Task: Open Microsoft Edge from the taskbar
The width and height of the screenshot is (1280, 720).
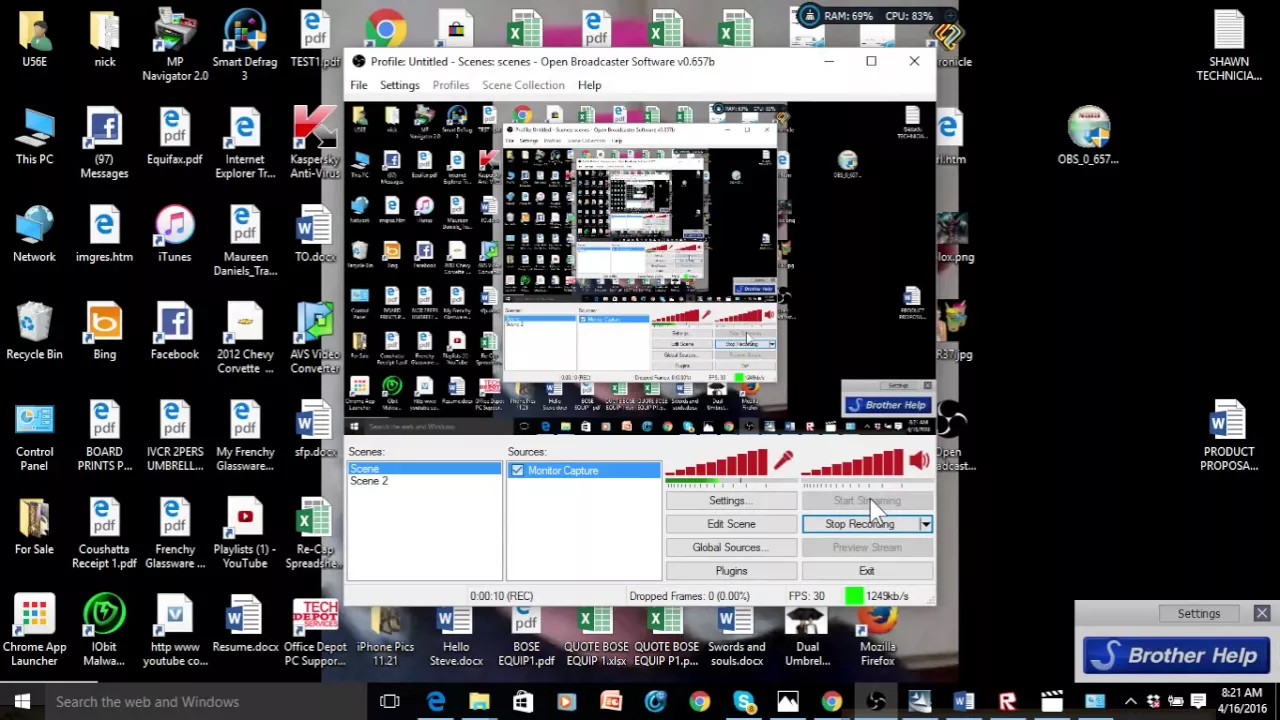Action: pos(436,701)
